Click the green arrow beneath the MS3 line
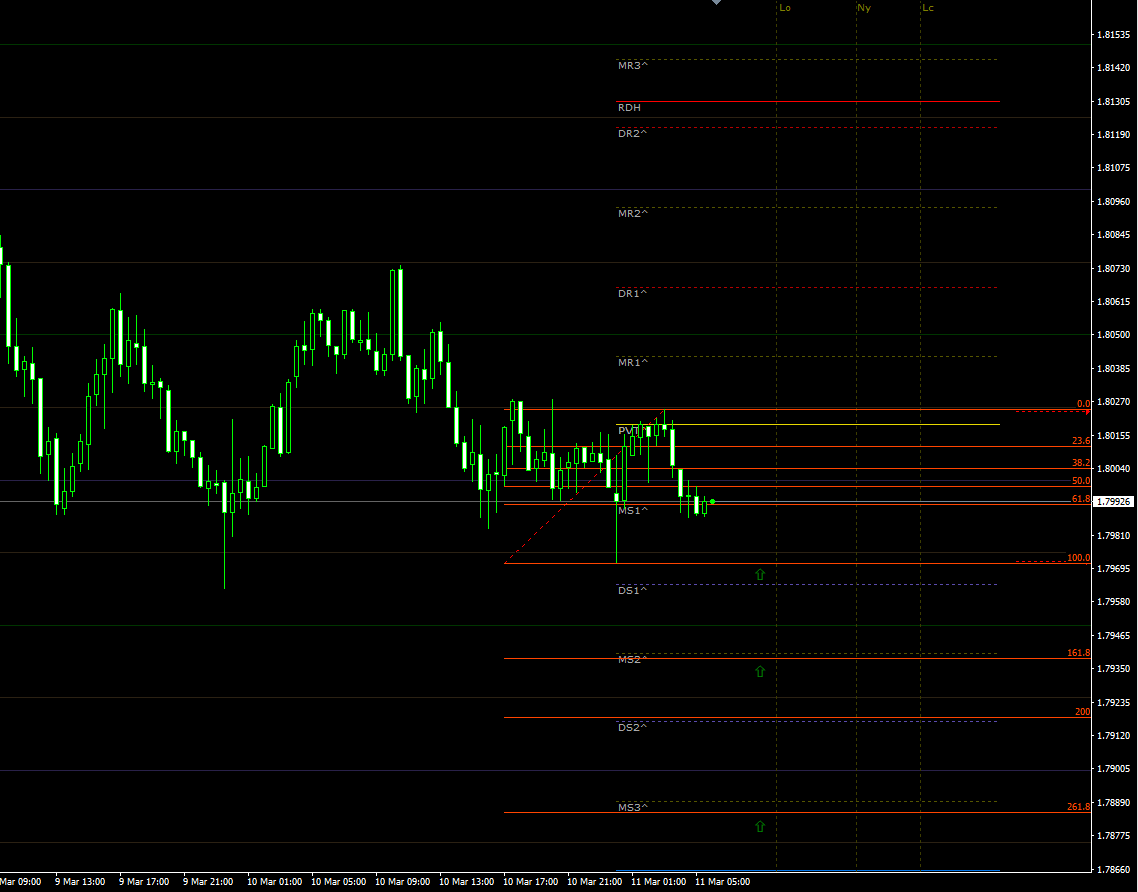Viewport: 1138px width, 892px height. (760, 826)
